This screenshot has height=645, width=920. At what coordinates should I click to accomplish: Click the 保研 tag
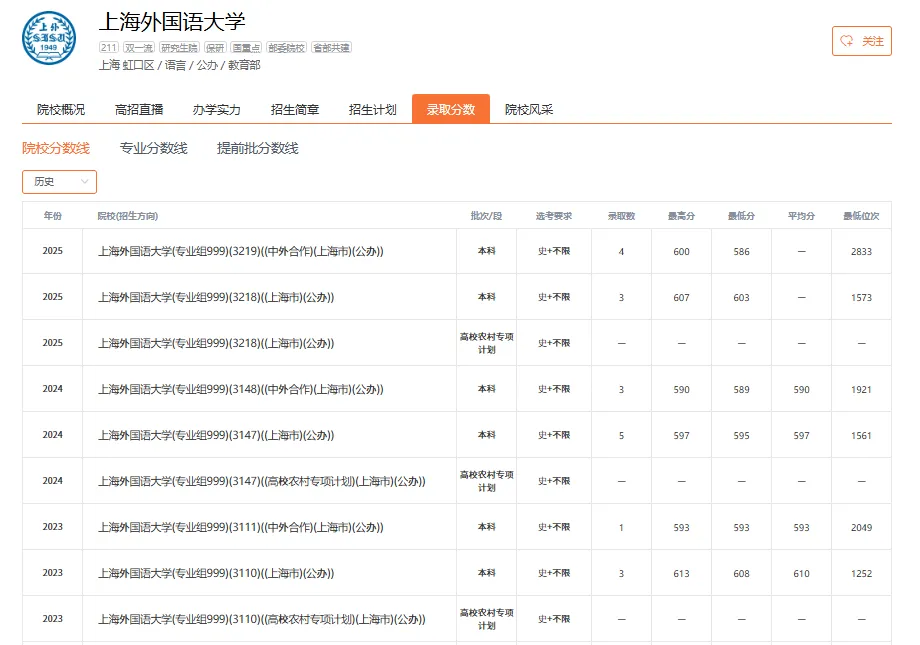pos(215,48)
